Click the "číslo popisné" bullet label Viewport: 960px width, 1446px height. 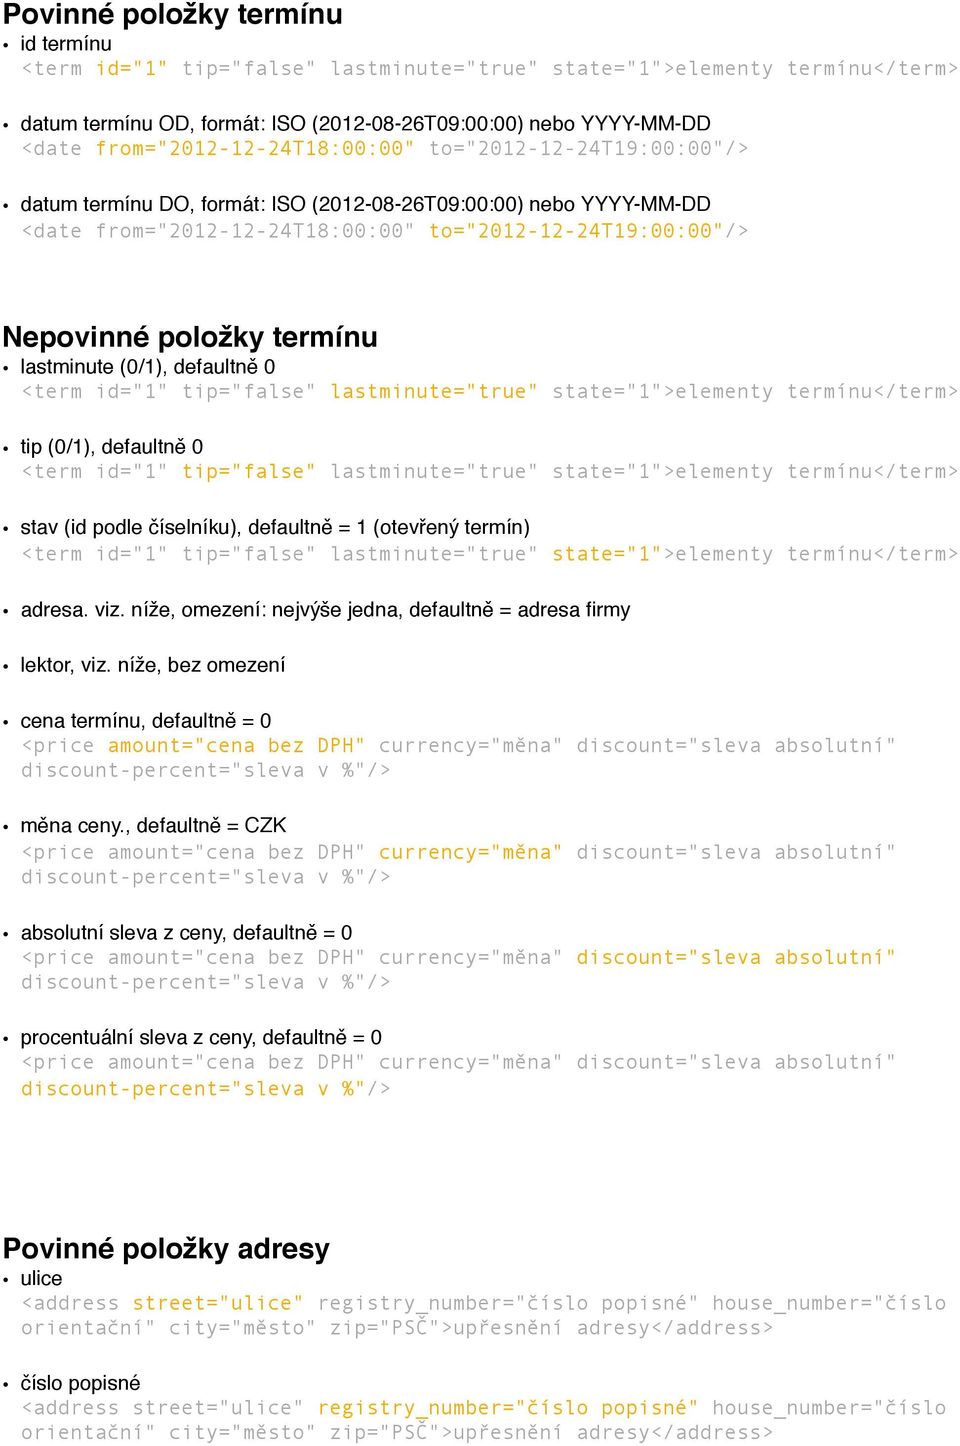click(x=80, y=1383)
